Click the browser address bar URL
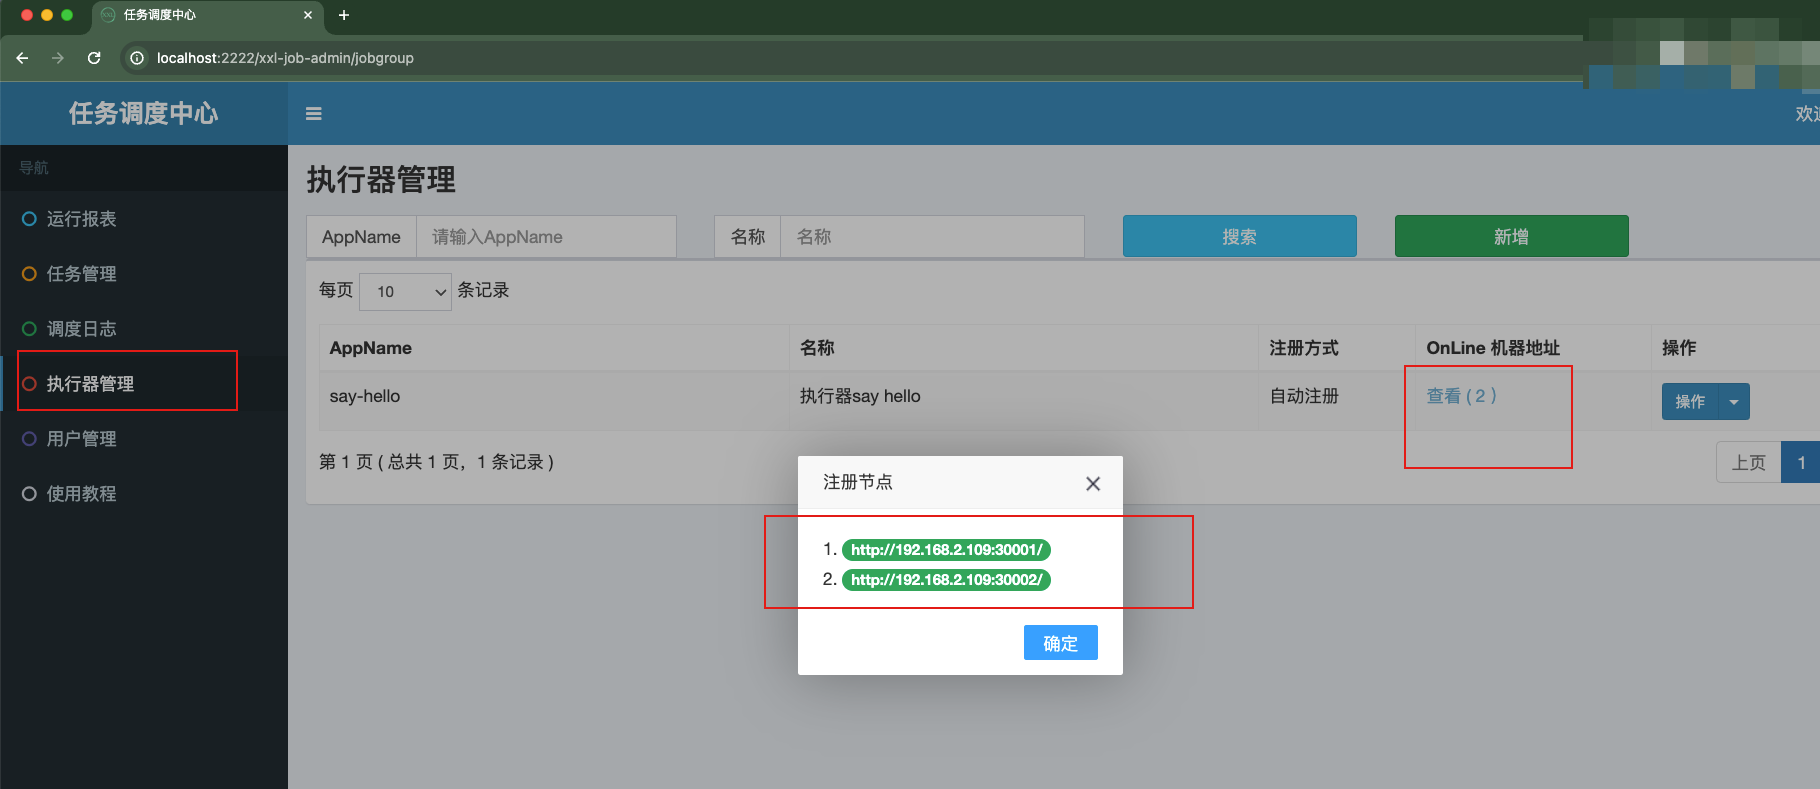 (285, 58)
